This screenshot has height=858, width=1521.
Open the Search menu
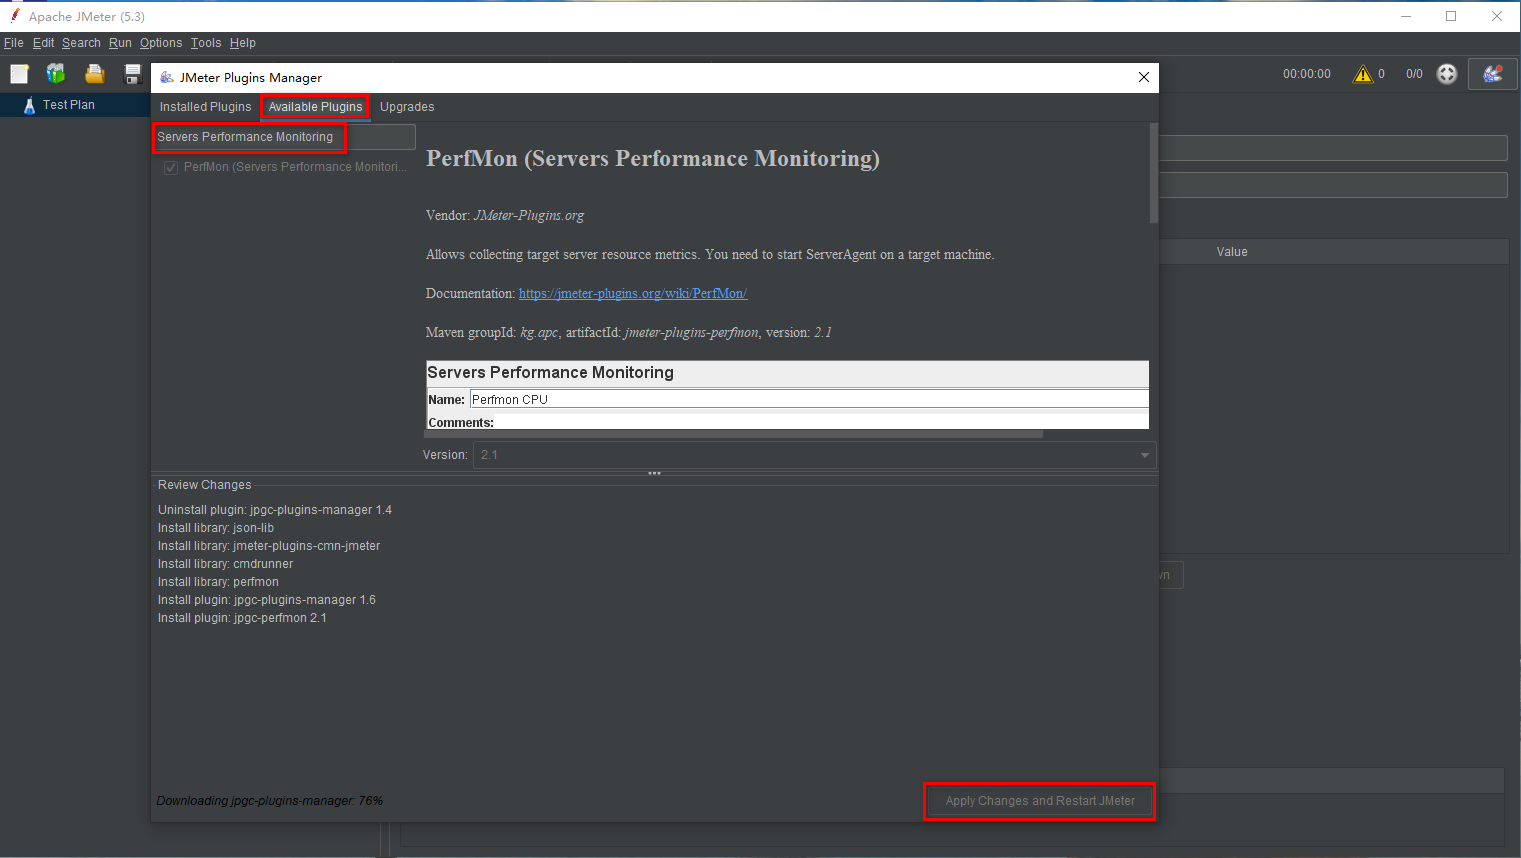[x=81, y=43]
